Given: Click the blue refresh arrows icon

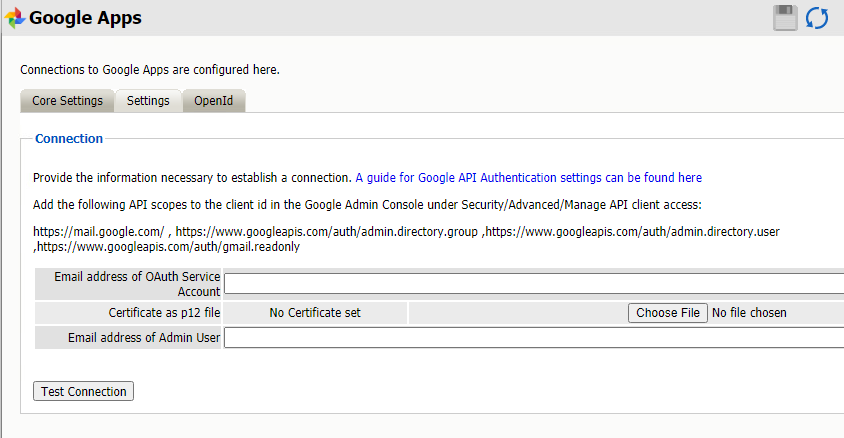Looking at the screenshot, I should [x=817, y=18].
